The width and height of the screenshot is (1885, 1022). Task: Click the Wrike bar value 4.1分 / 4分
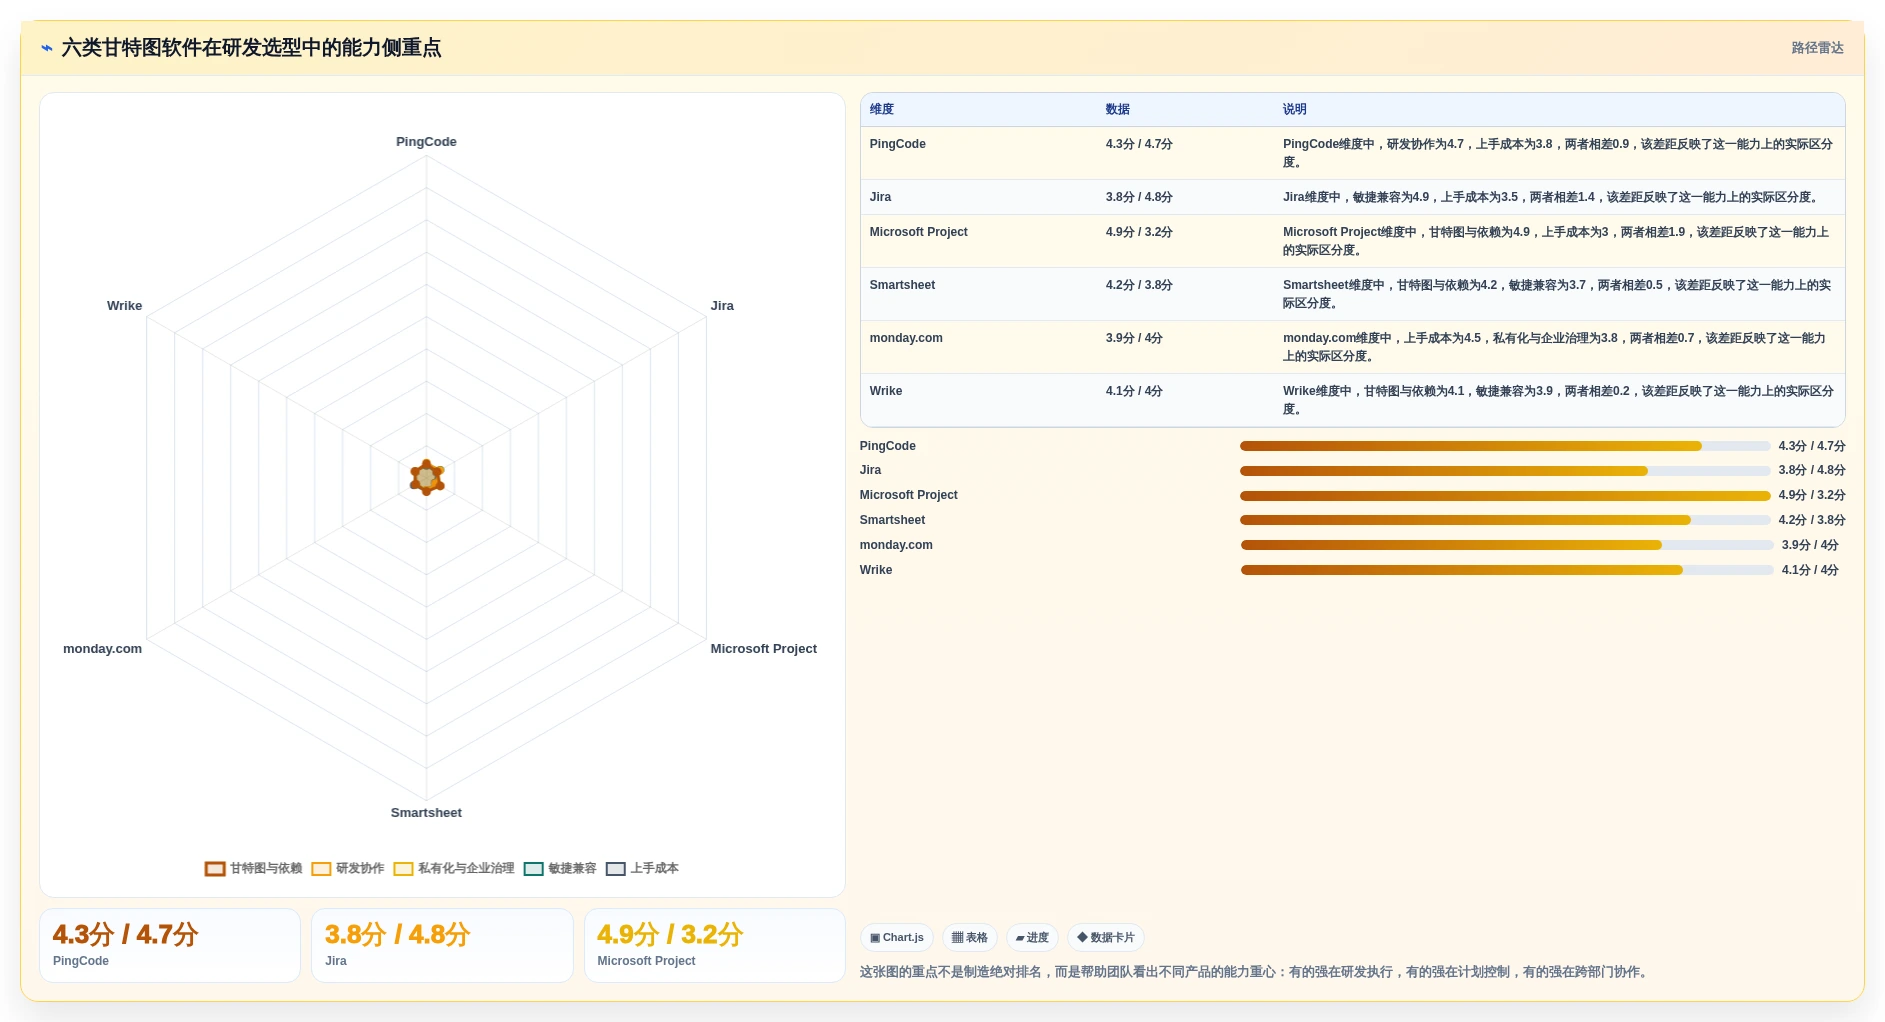[x=1810, y=570]
